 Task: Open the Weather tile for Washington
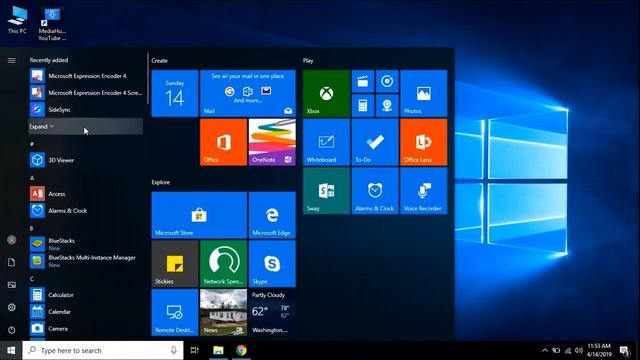(272, 312)
